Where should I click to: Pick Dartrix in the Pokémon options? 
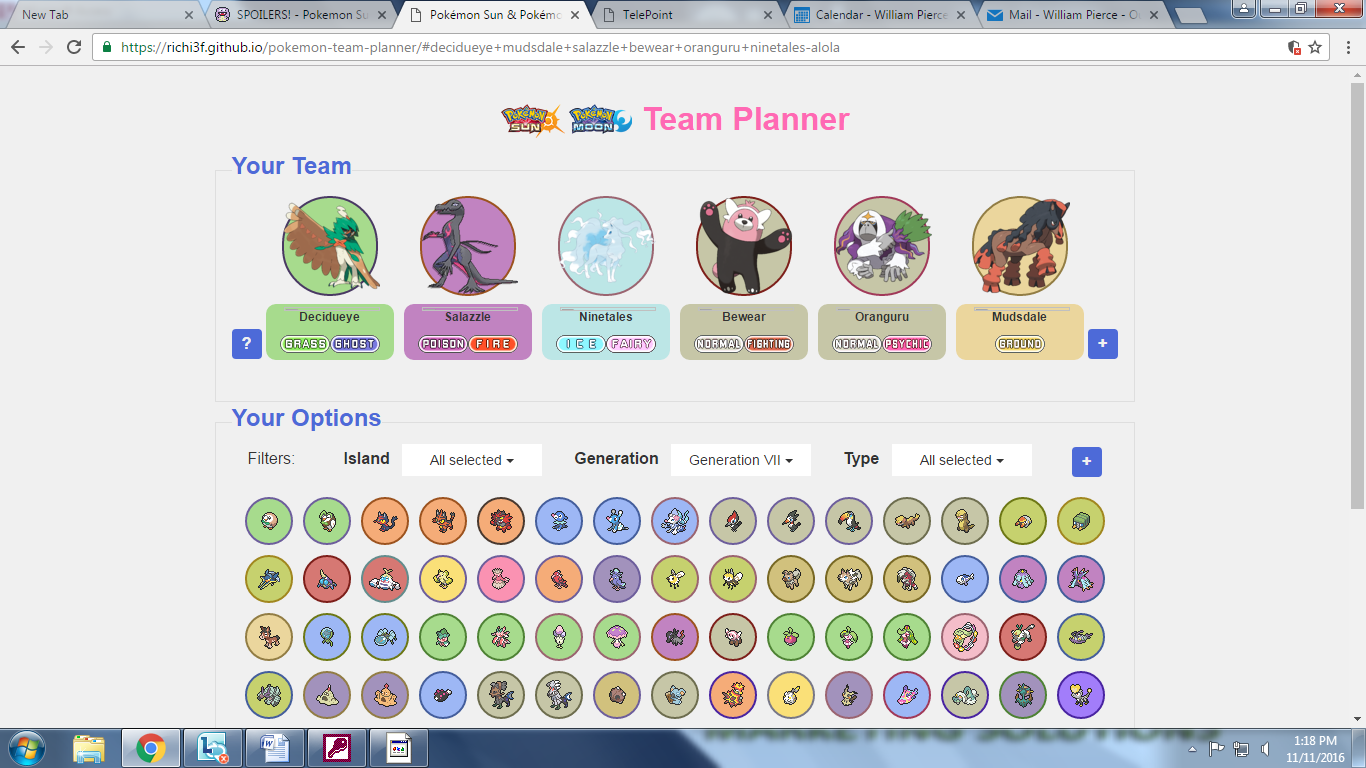coord(327,521)
